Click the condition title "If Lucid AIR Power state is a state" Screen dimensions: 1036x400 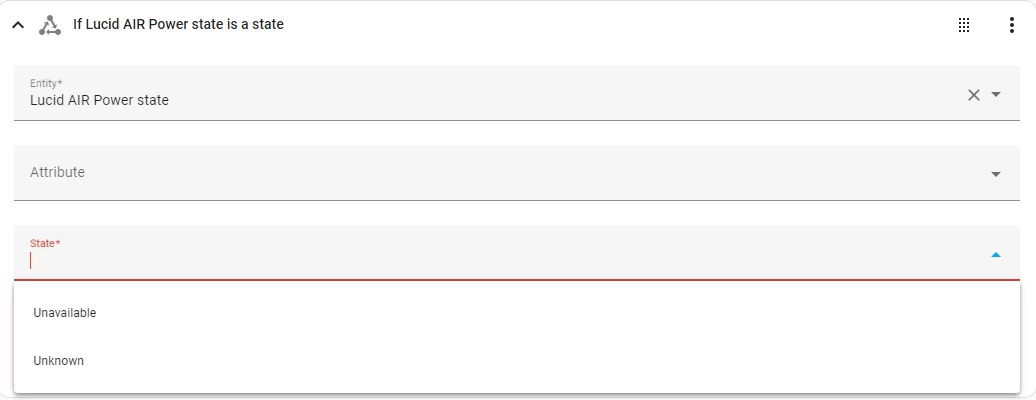[x=178, y=24]
